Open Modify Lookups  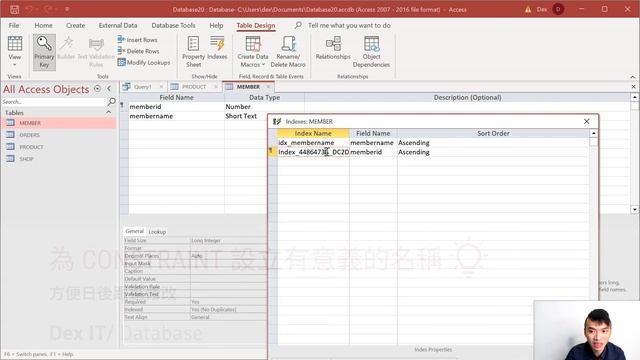[x=144, y=62]
